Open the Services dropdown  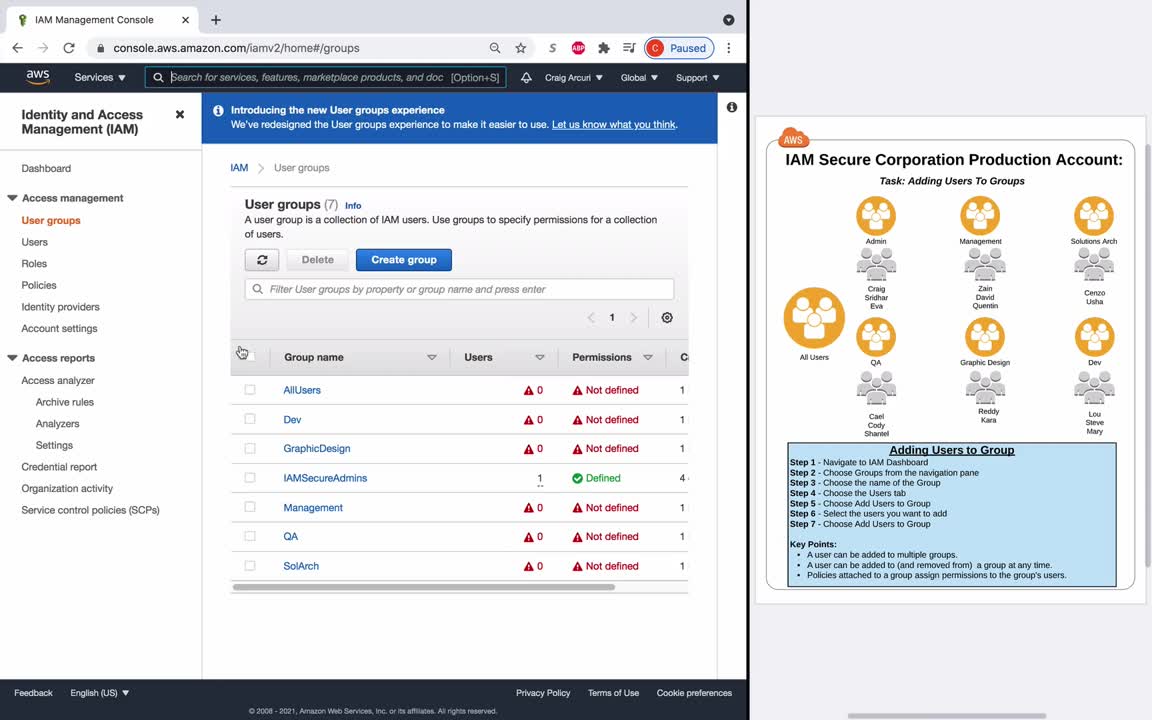(x=100, y=77)
